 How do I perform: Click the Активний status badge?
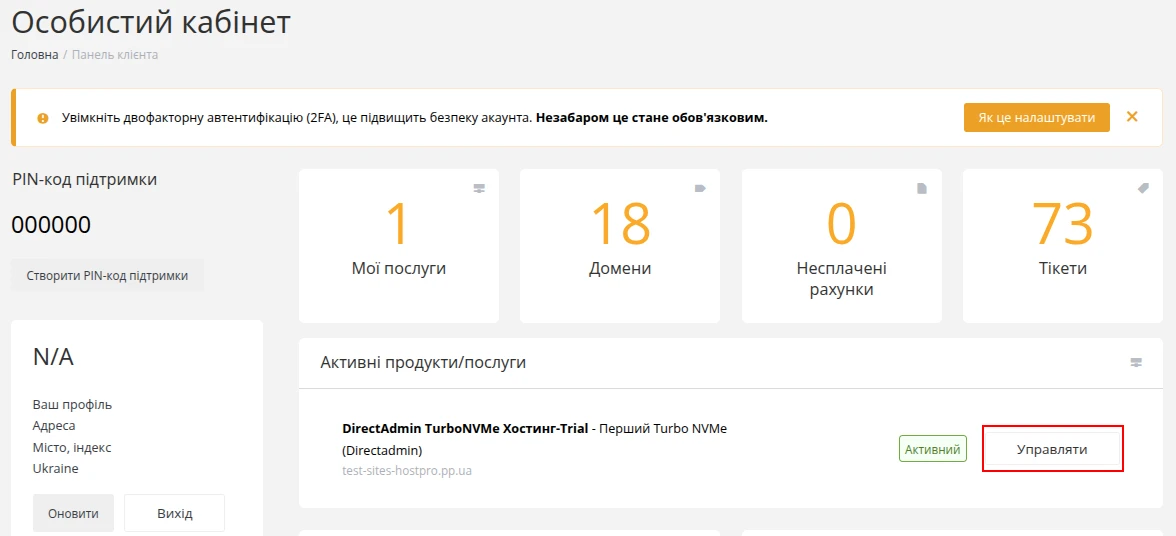click(x=933, y=450)
